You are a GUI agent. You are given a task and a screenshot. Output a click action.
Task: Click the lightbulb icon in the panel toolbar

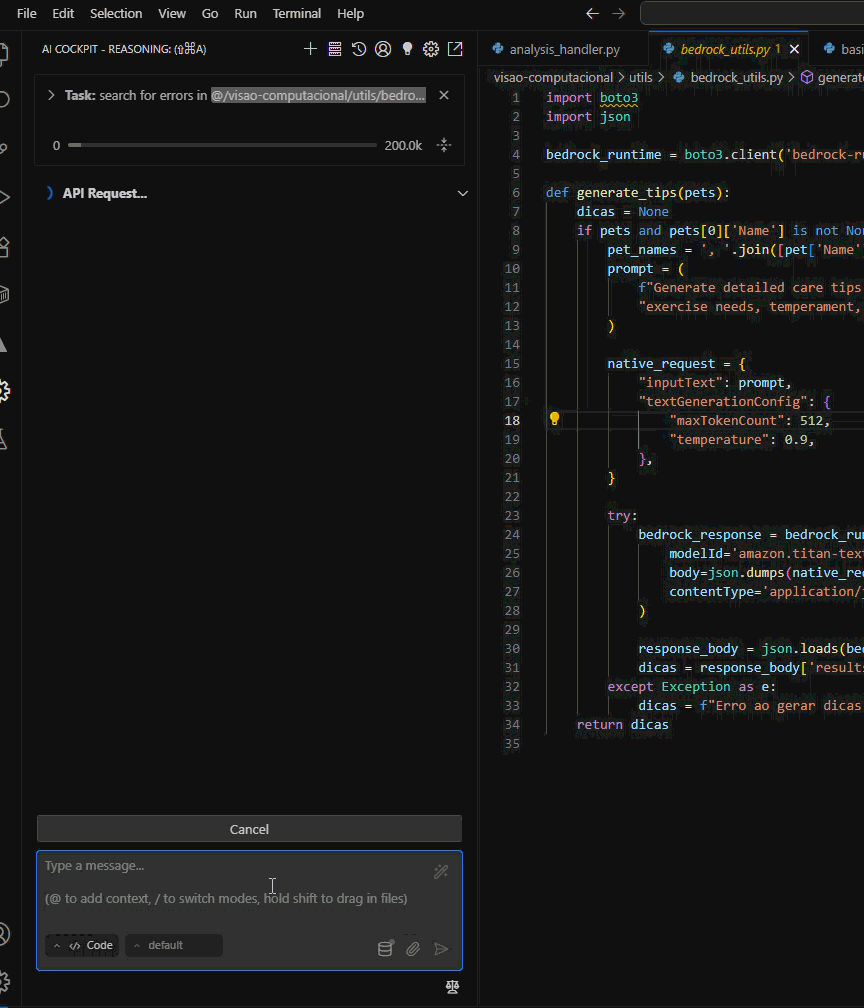pyautogui.click(x=407, y=48)
